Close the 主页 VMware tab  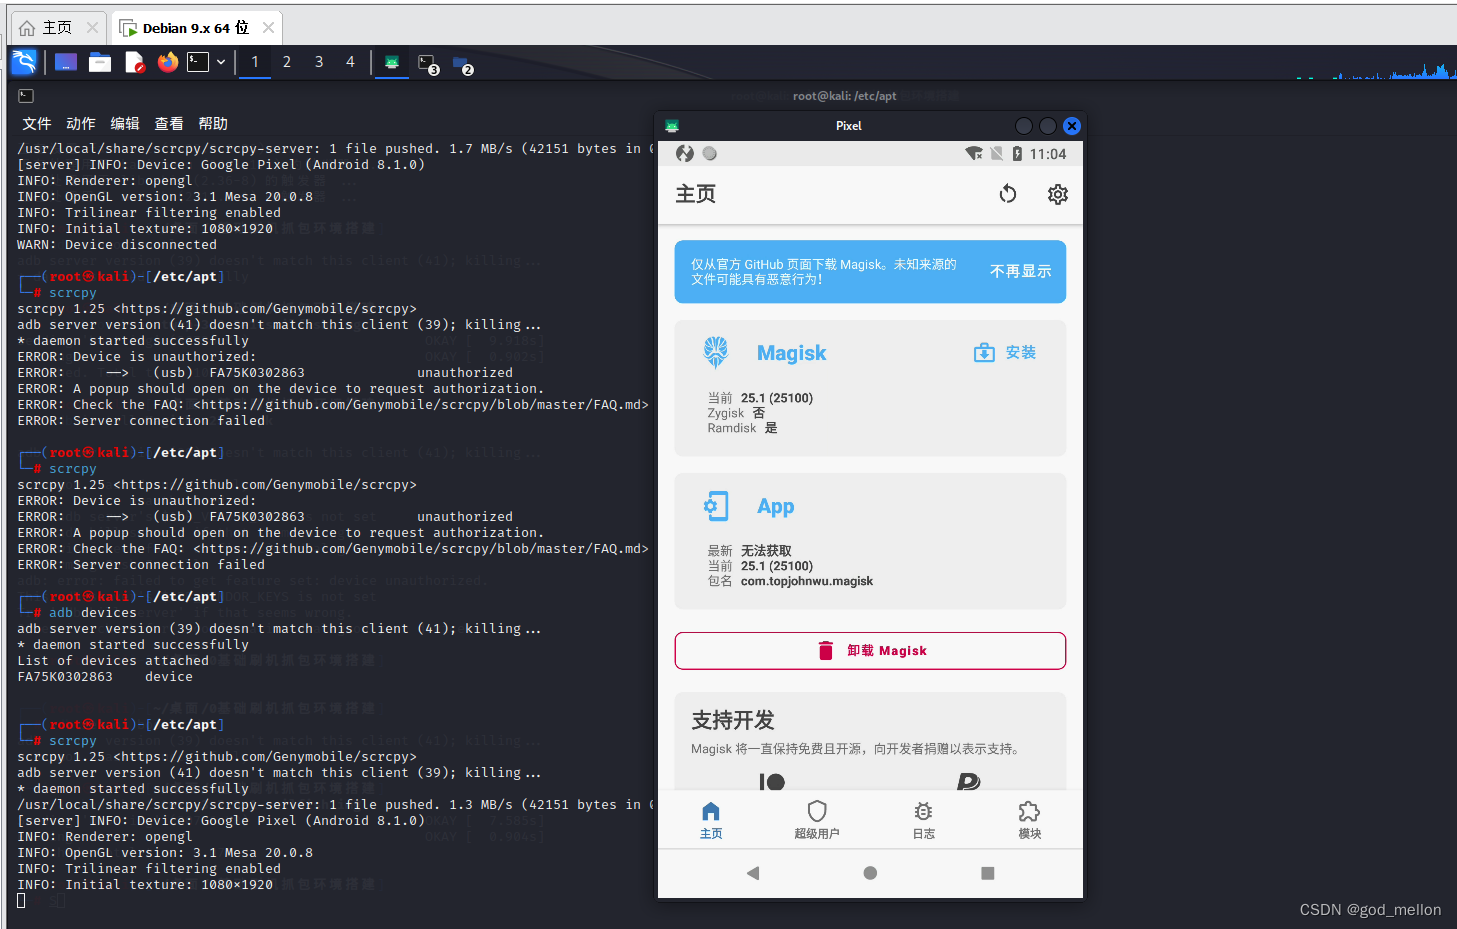(92, 28)
